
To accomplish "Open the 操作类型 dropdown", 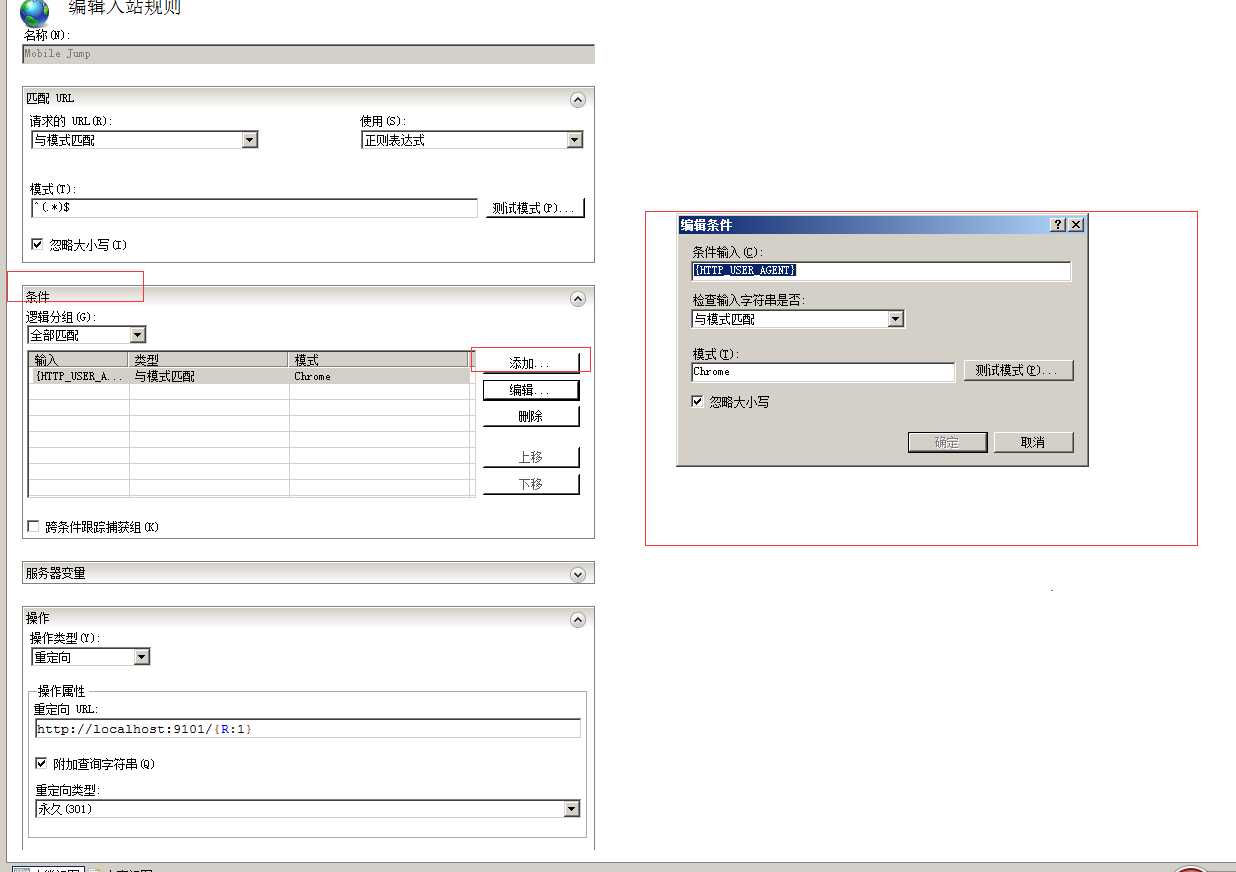I will [142, 657].
